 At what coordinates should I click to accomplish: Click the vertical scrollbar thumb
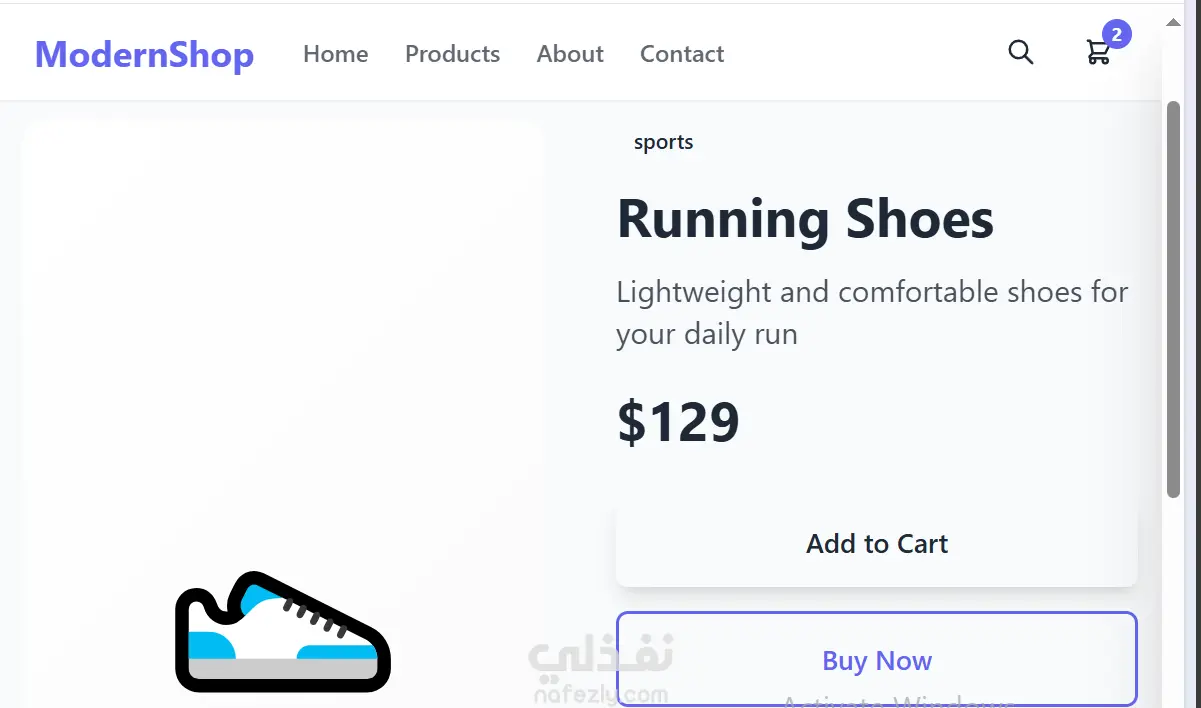(1174, 298)
